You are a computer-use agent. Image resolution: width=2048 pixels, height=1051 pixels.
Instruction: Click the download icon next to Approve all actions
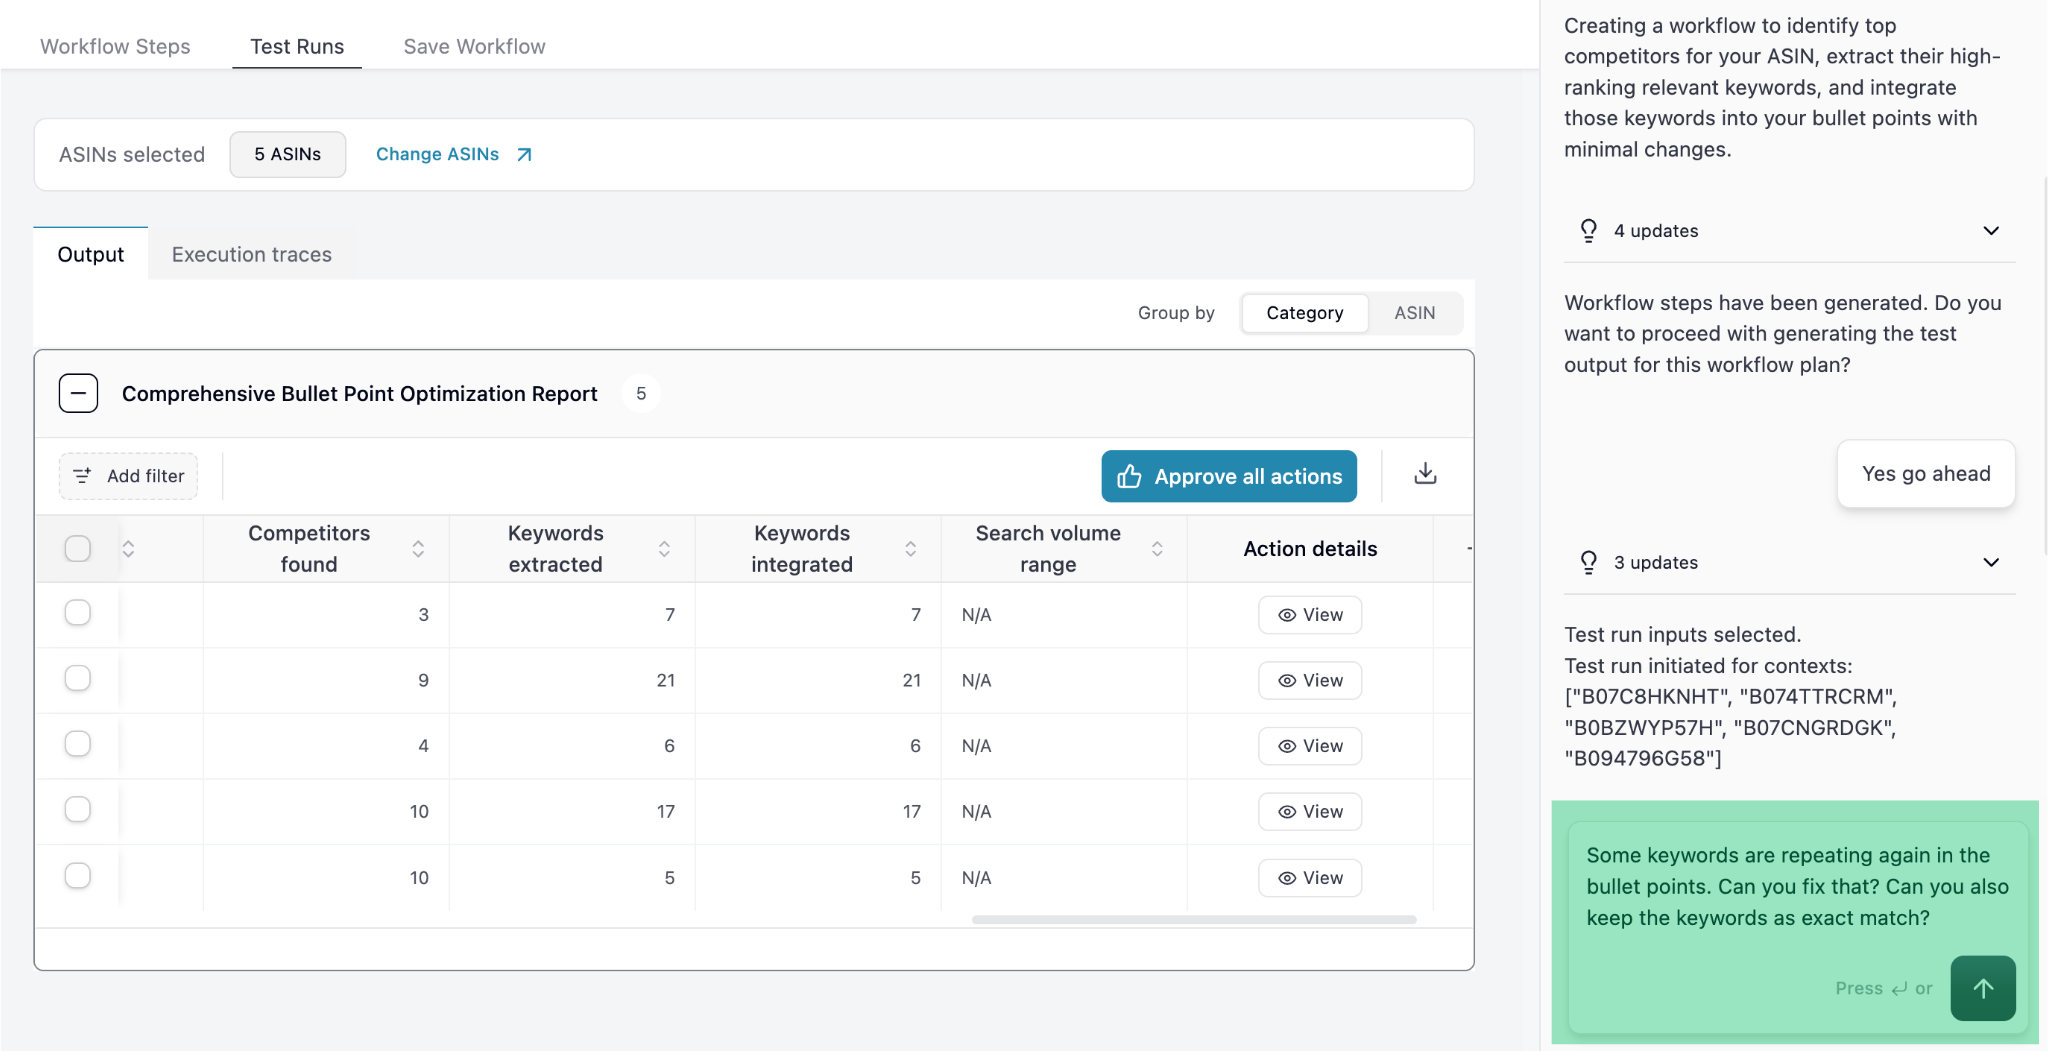coord(1424,476)
